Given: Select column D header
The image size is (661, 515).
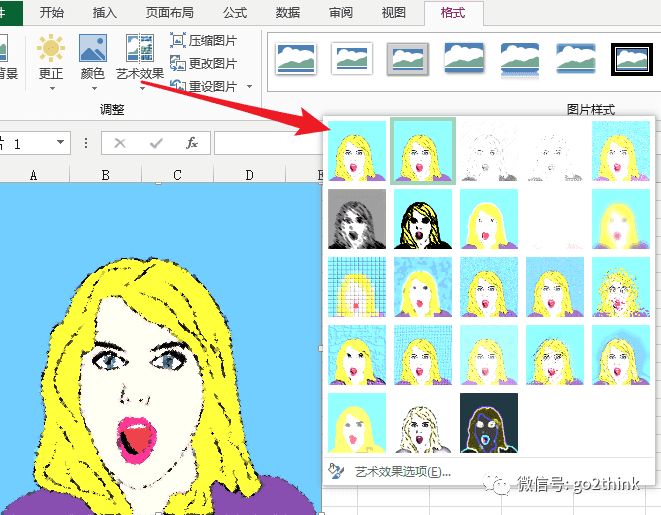Looking at the screenshot, I should coord(250,174).
